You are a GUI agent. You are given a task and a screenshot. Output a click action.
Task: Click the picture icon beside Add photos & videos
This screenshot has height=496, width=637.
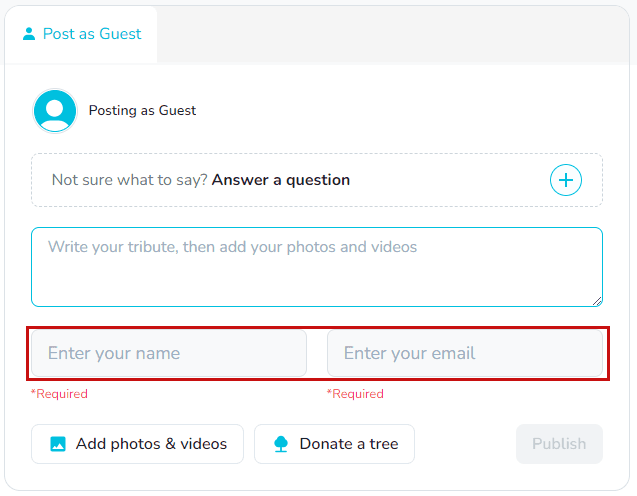58,444
